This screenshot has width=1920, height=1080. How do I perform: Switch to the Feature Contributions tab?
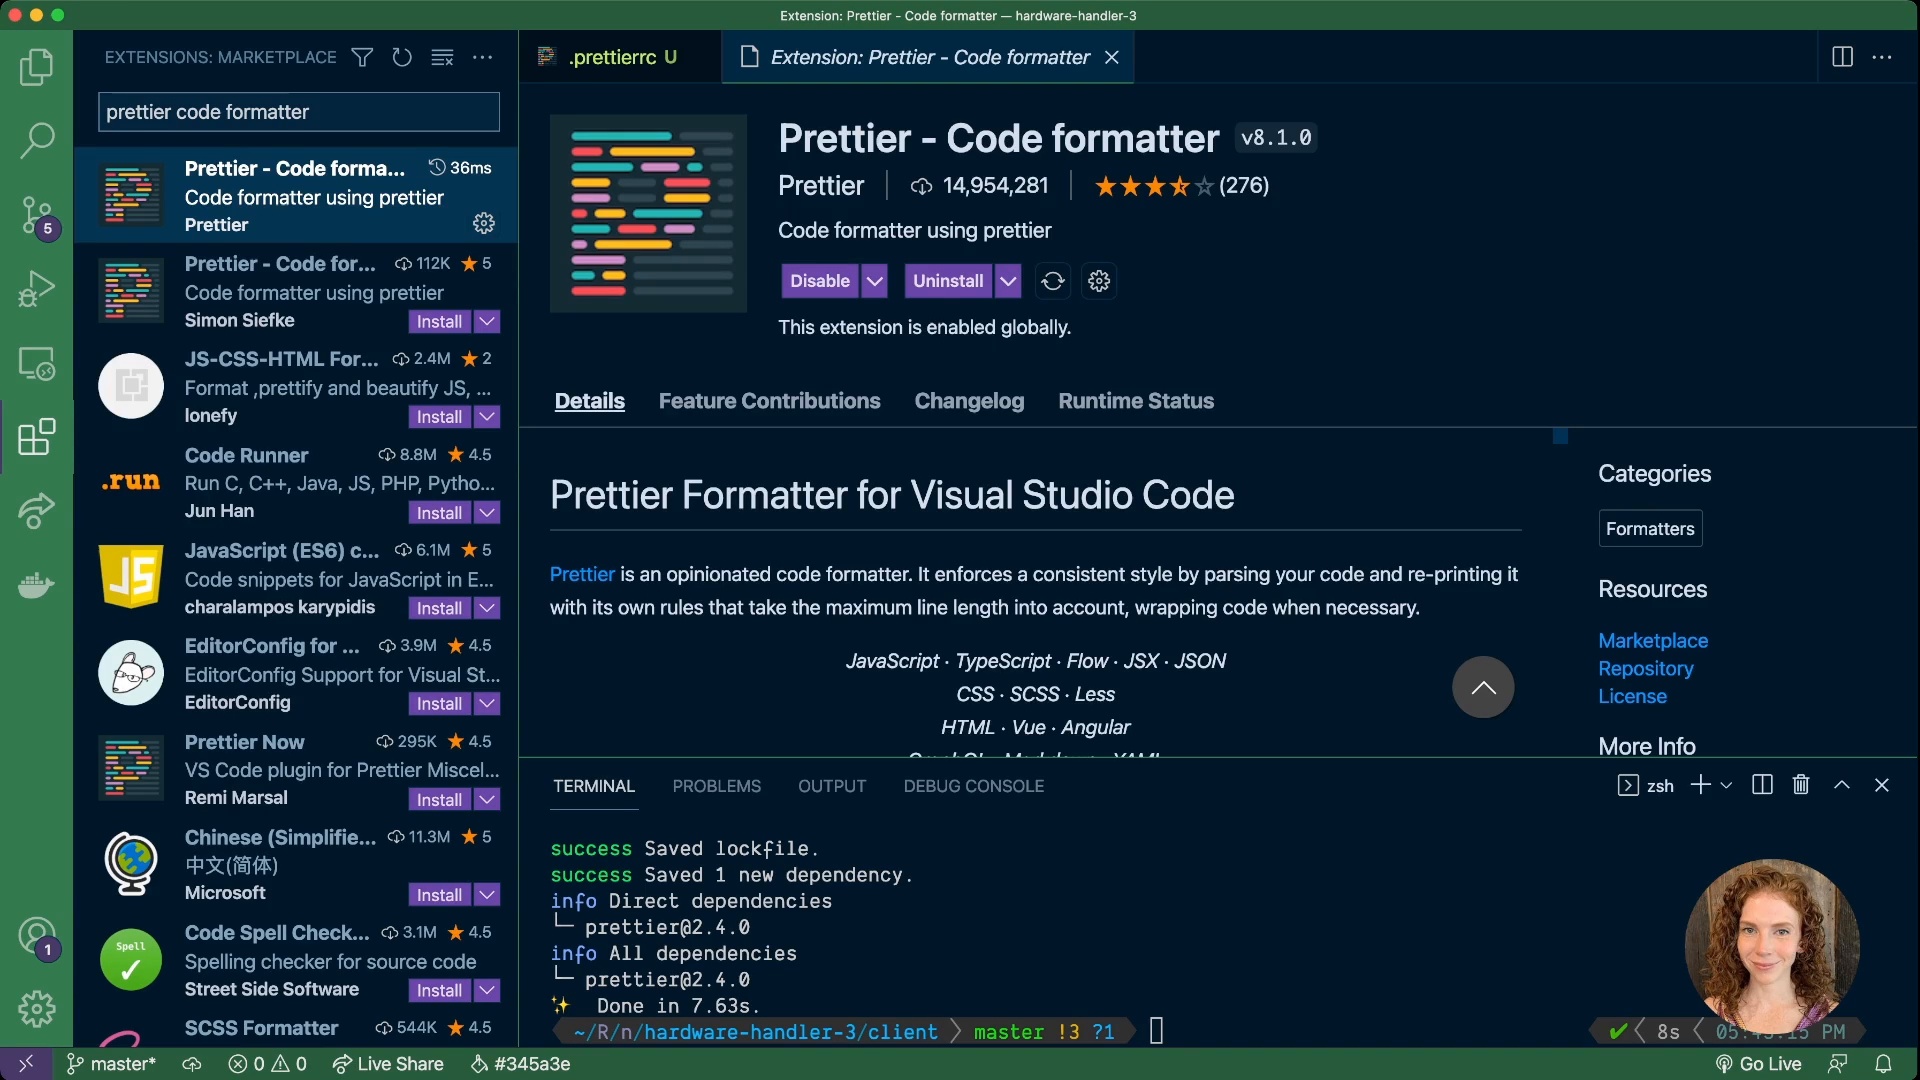pyautogui.click(x=769, y=401)
